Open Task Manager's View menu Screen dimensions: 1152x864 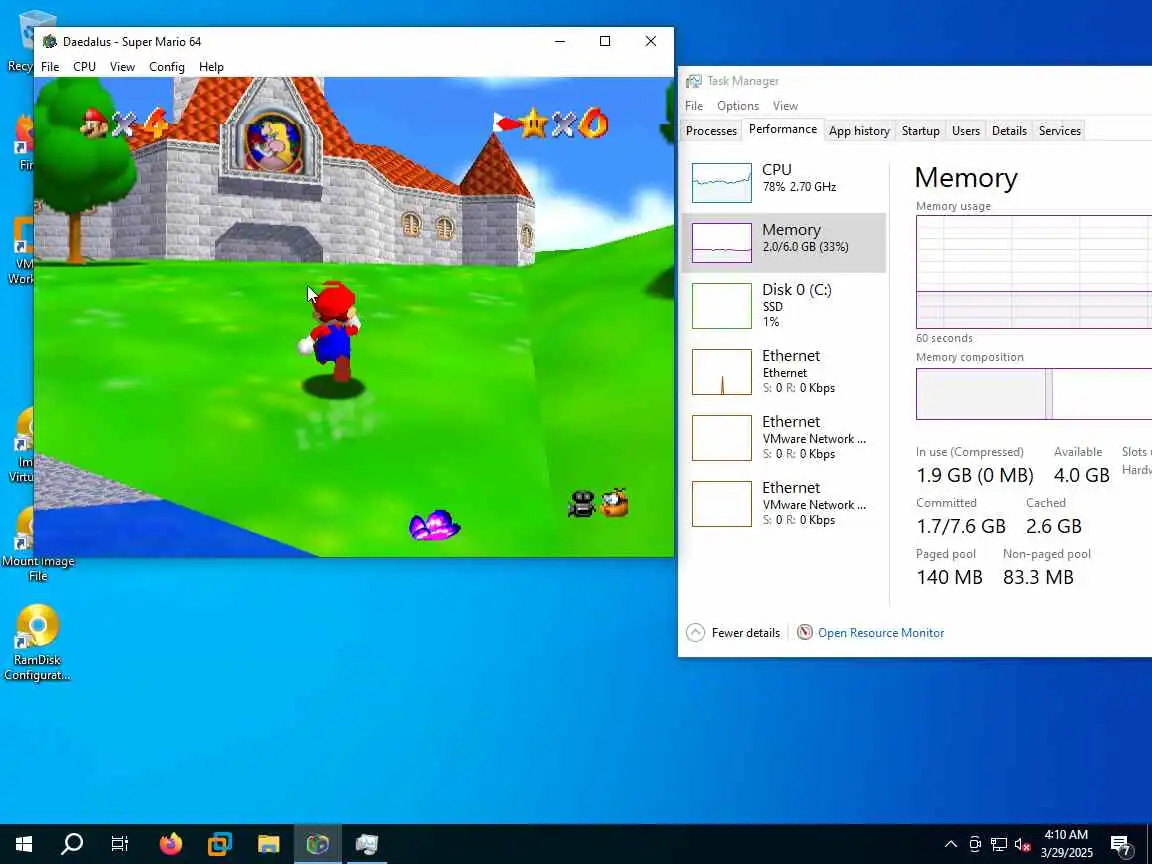point(785,106)
